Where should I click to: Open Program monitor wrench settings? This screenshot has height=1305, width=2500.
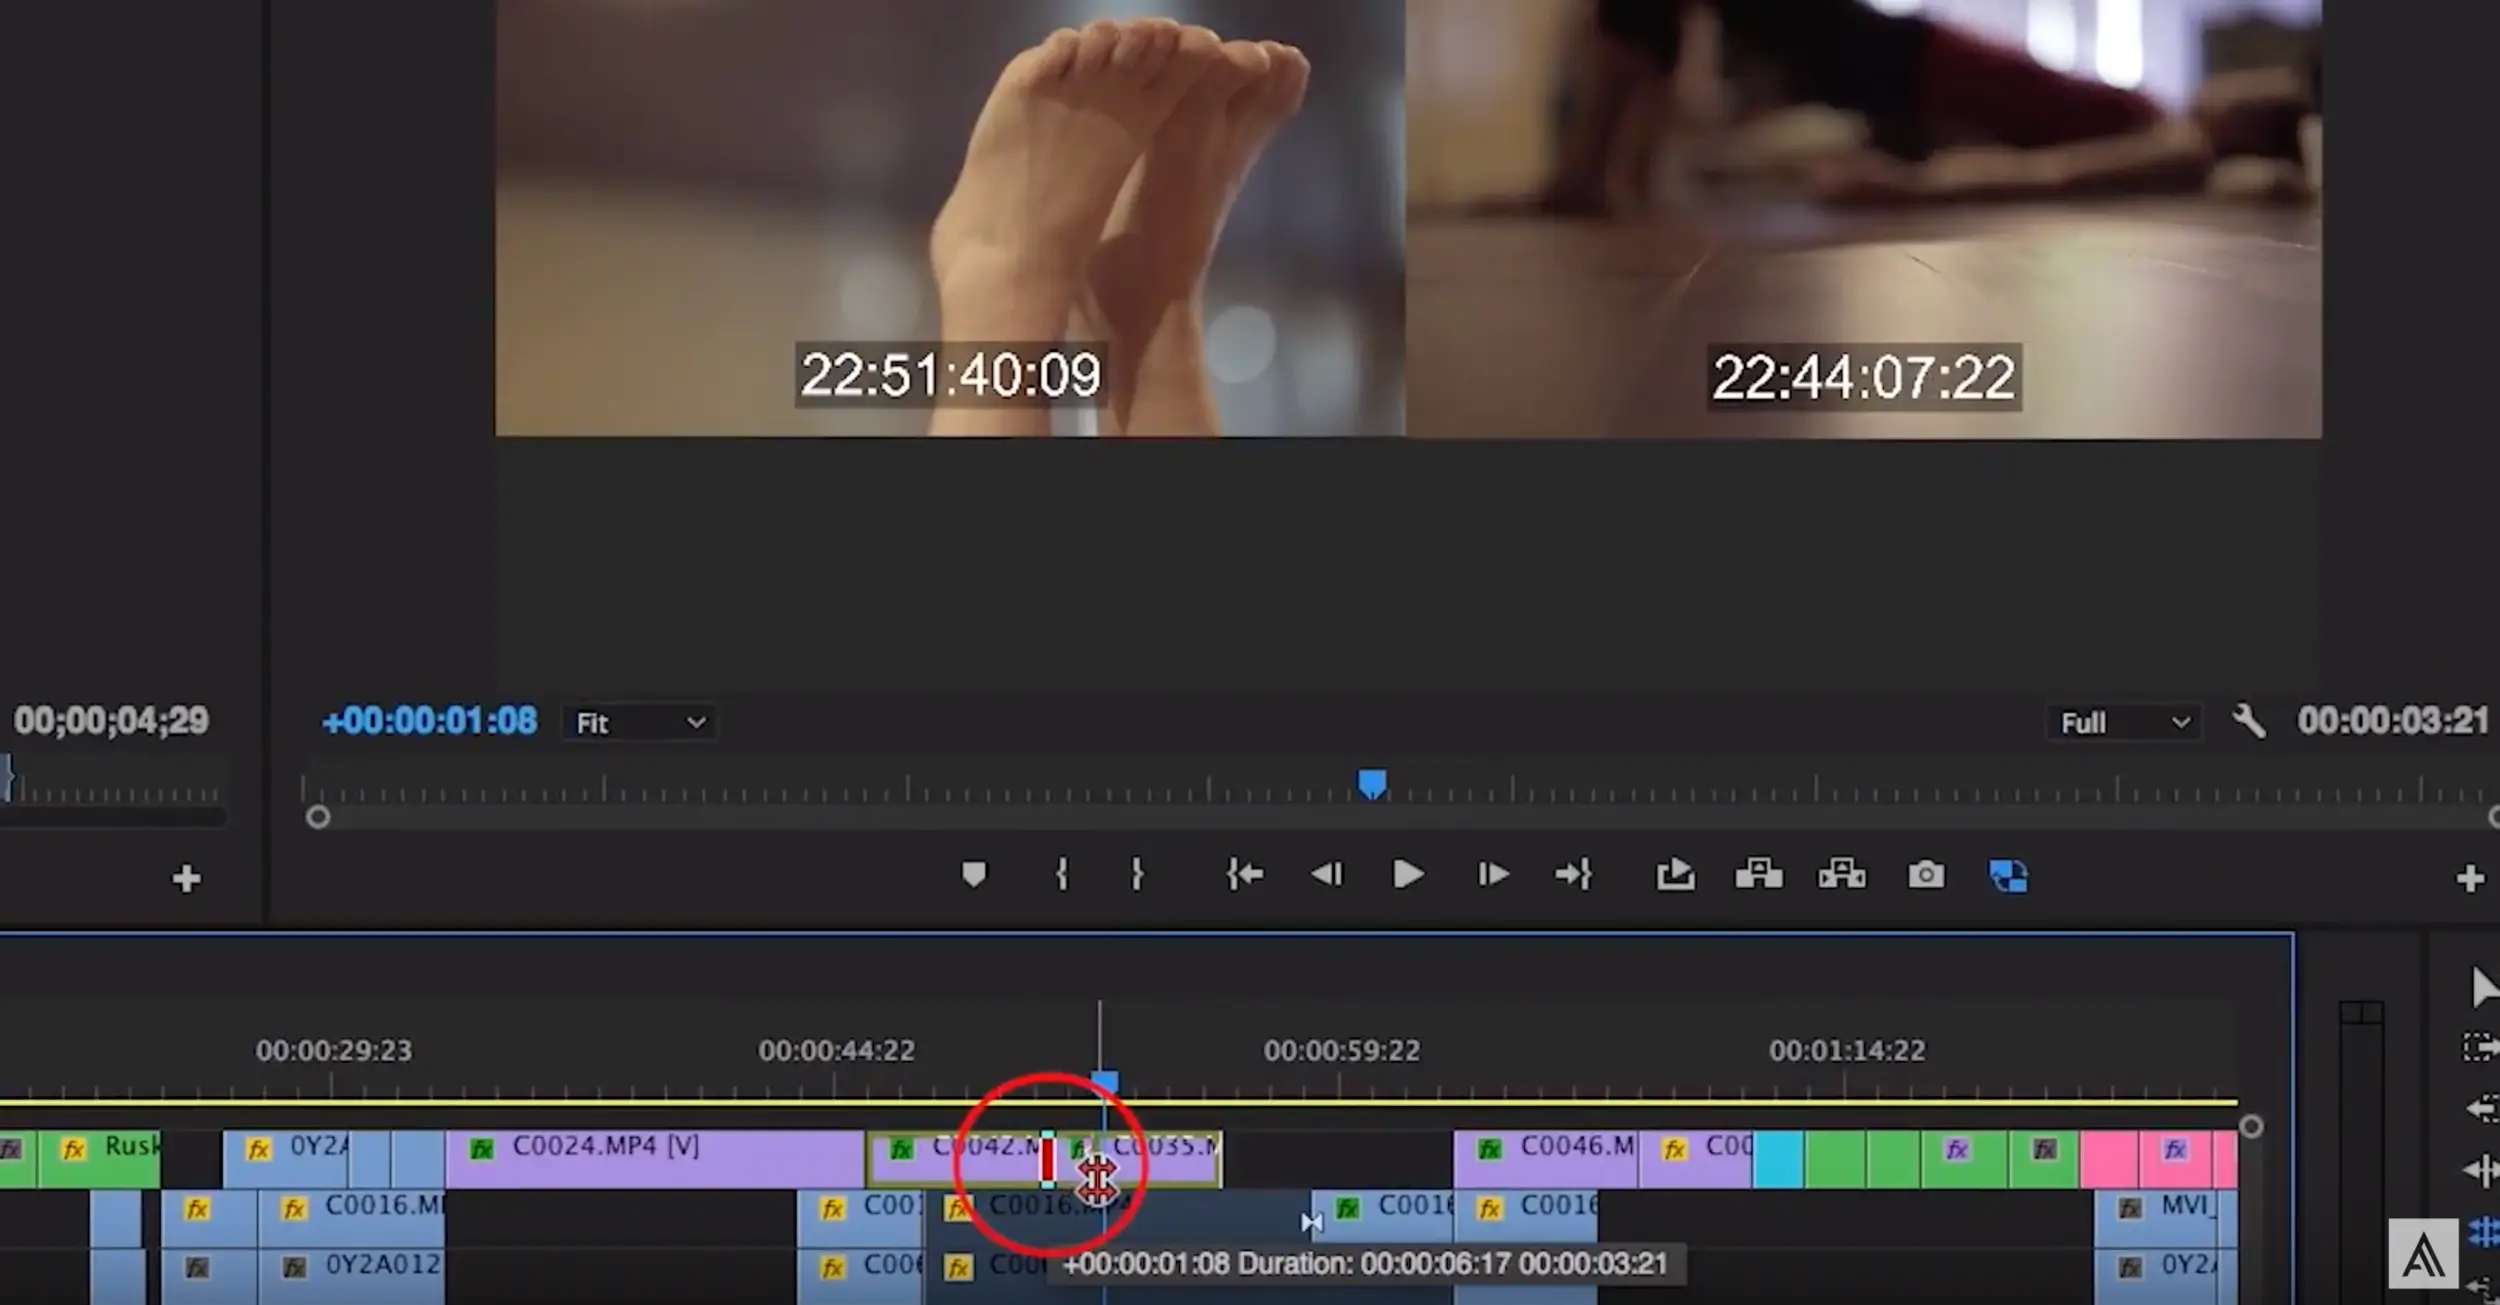click(2248, 720)
